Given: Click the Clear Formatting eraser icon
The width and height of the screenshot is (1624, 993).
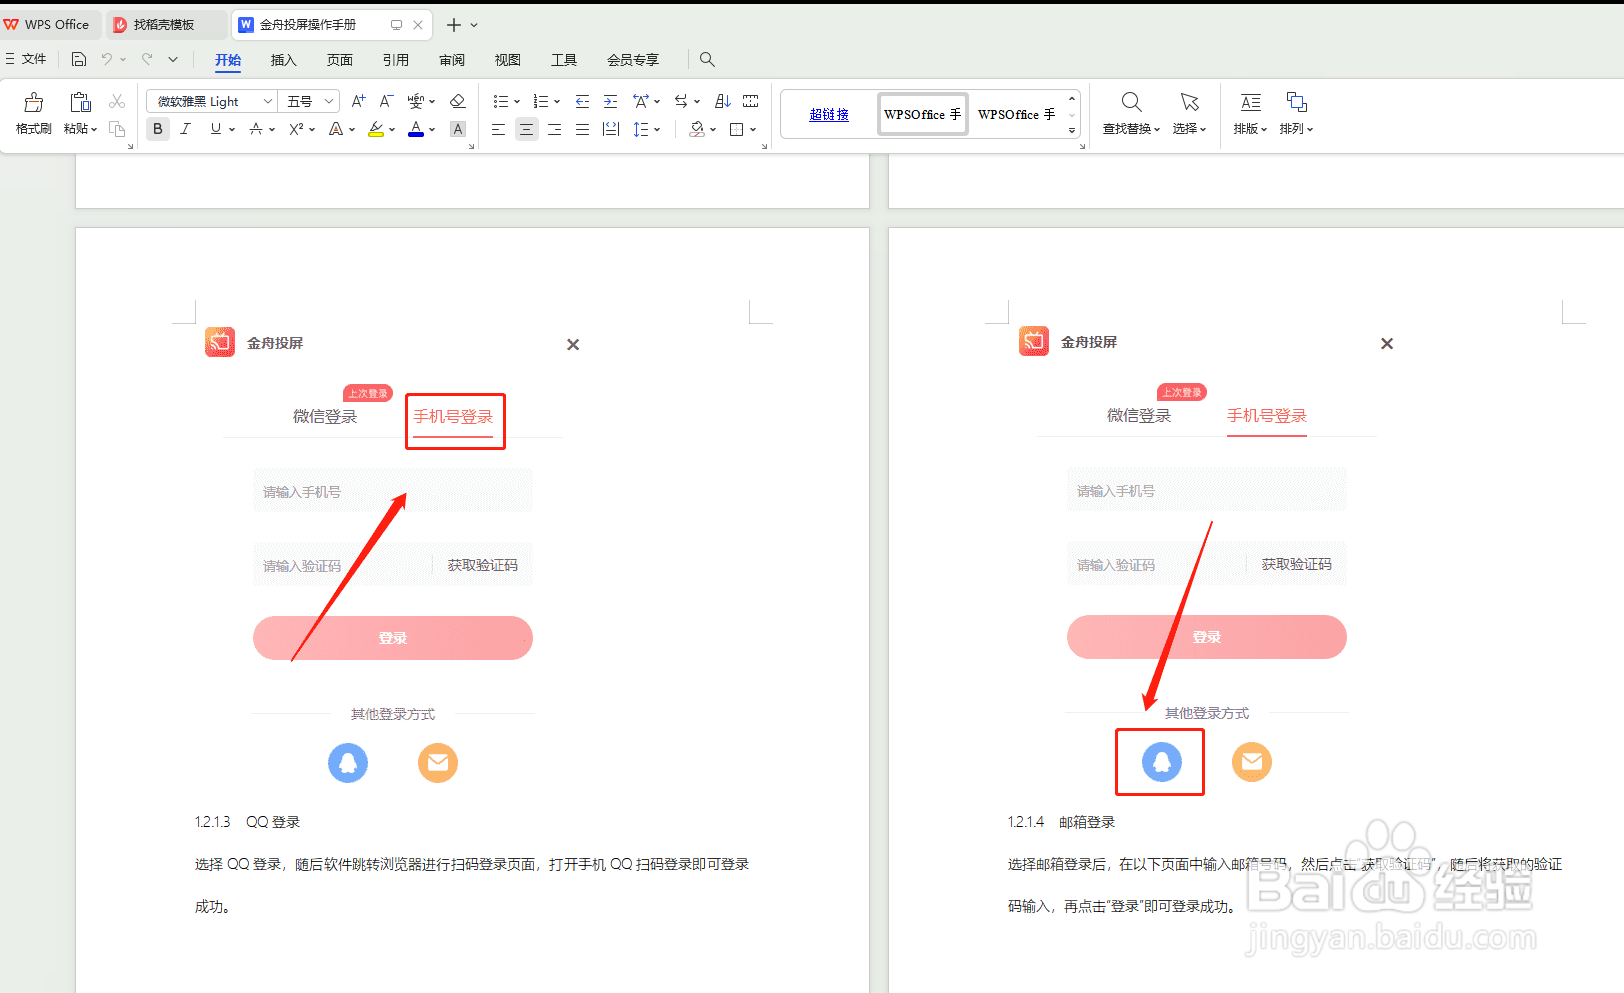Looking at the screenshot, I should [458, 100].
